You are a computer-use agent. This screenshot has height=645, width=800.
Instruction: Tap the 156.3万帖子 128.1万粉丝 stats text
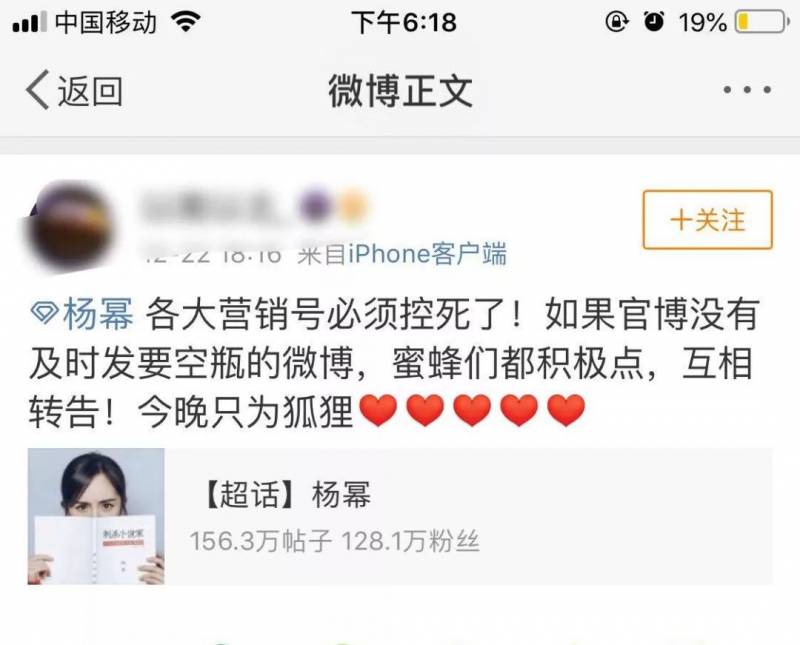(335, 541)
